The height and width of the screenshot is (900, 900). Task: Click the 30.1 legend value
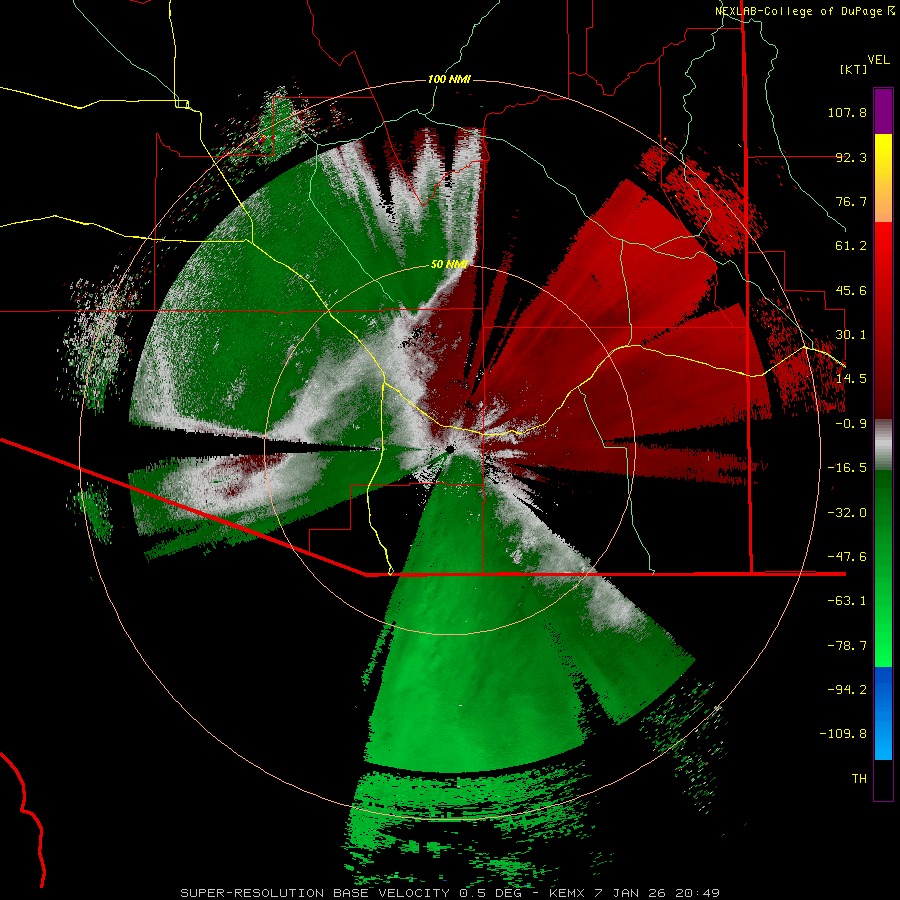pos(851,335)
